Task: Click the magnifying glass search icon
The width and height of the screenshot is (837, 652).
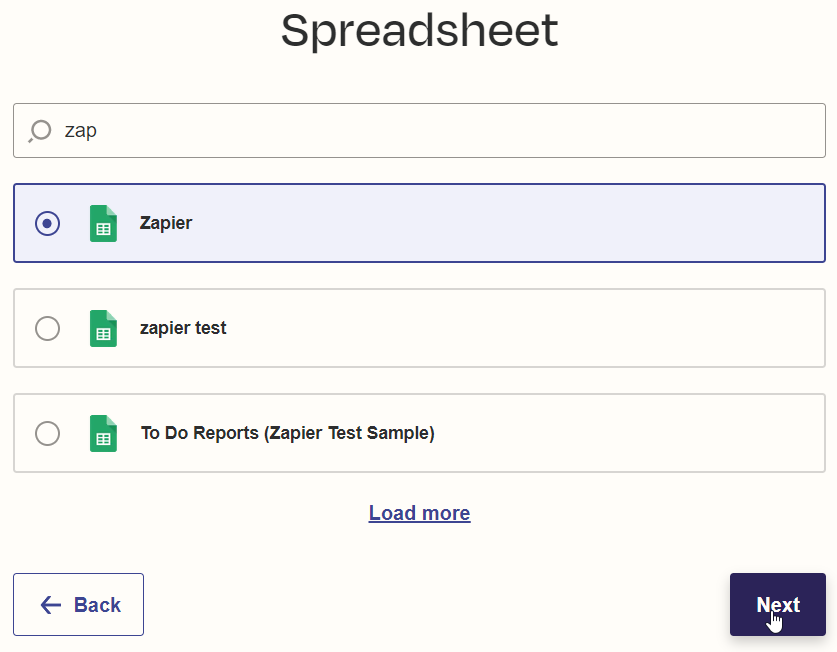Action: tap(40, 131)
